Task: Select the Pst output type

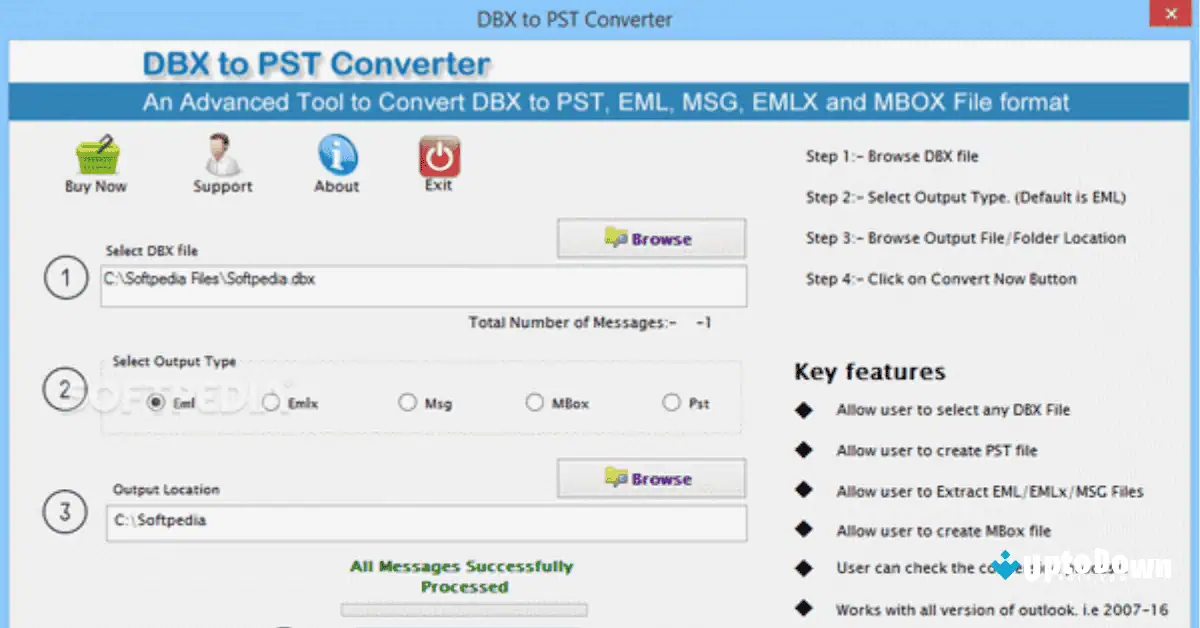Action: click(x=672, y=402)
